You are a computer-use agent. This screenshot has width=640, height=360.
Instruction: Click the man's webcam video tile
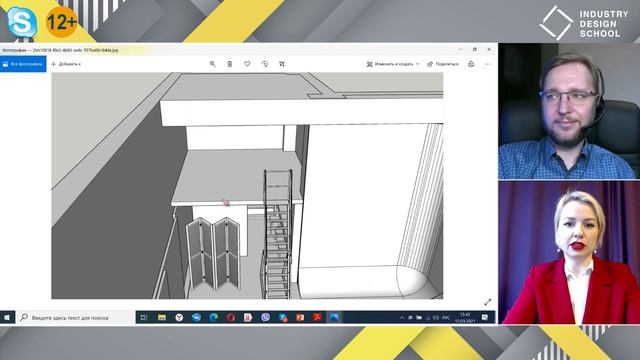569,111
